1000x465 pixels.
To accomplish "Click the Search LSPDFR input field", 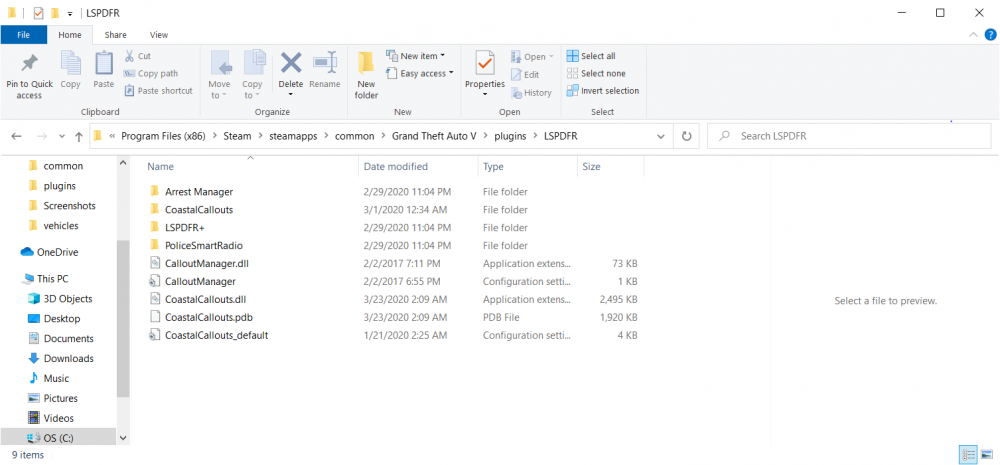I will 850,136.
